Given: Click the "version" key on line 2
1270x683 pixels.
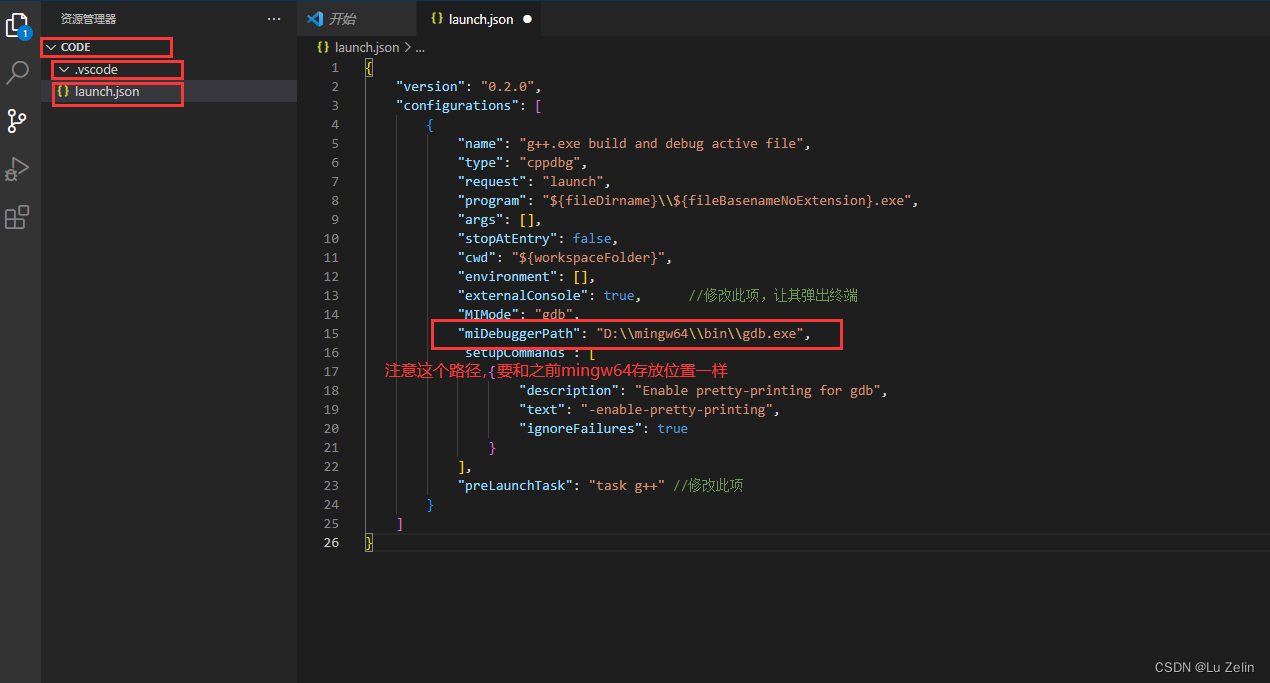Looking at the screenshot, I should coord(430,86).
